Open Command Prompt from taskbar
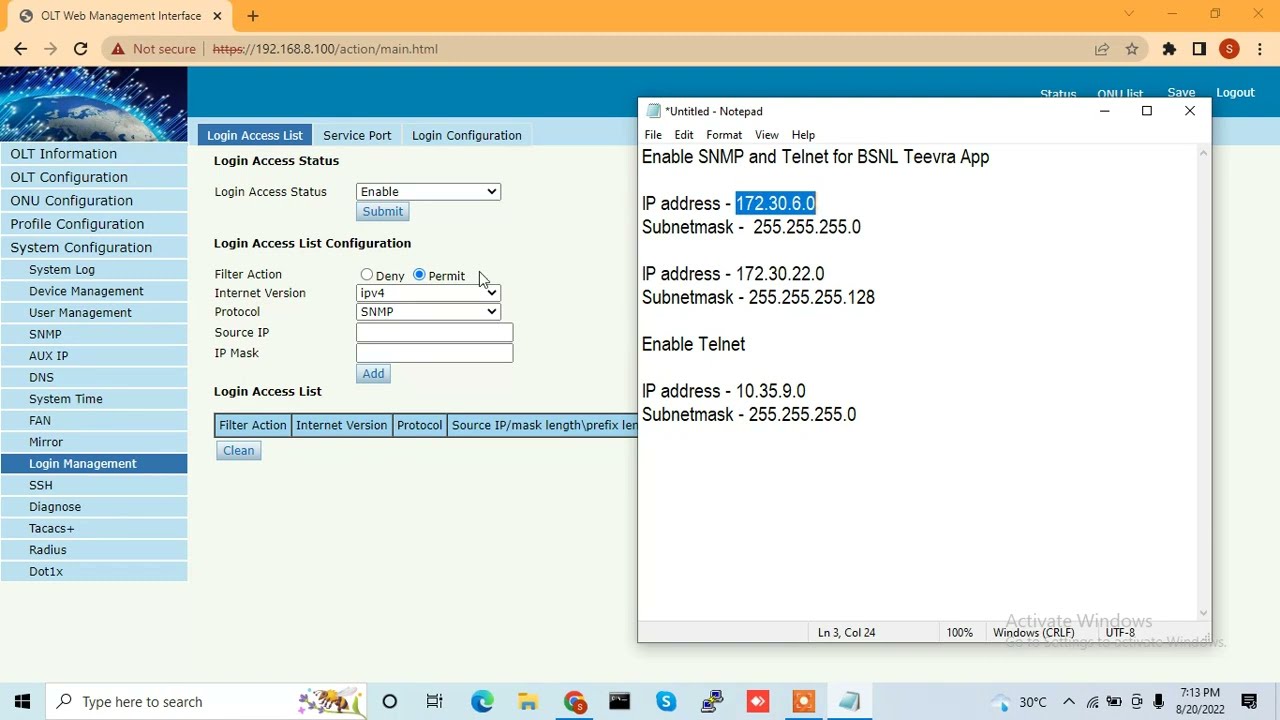The height and width of the screenshot is (720, 1280). coord(620,701)
